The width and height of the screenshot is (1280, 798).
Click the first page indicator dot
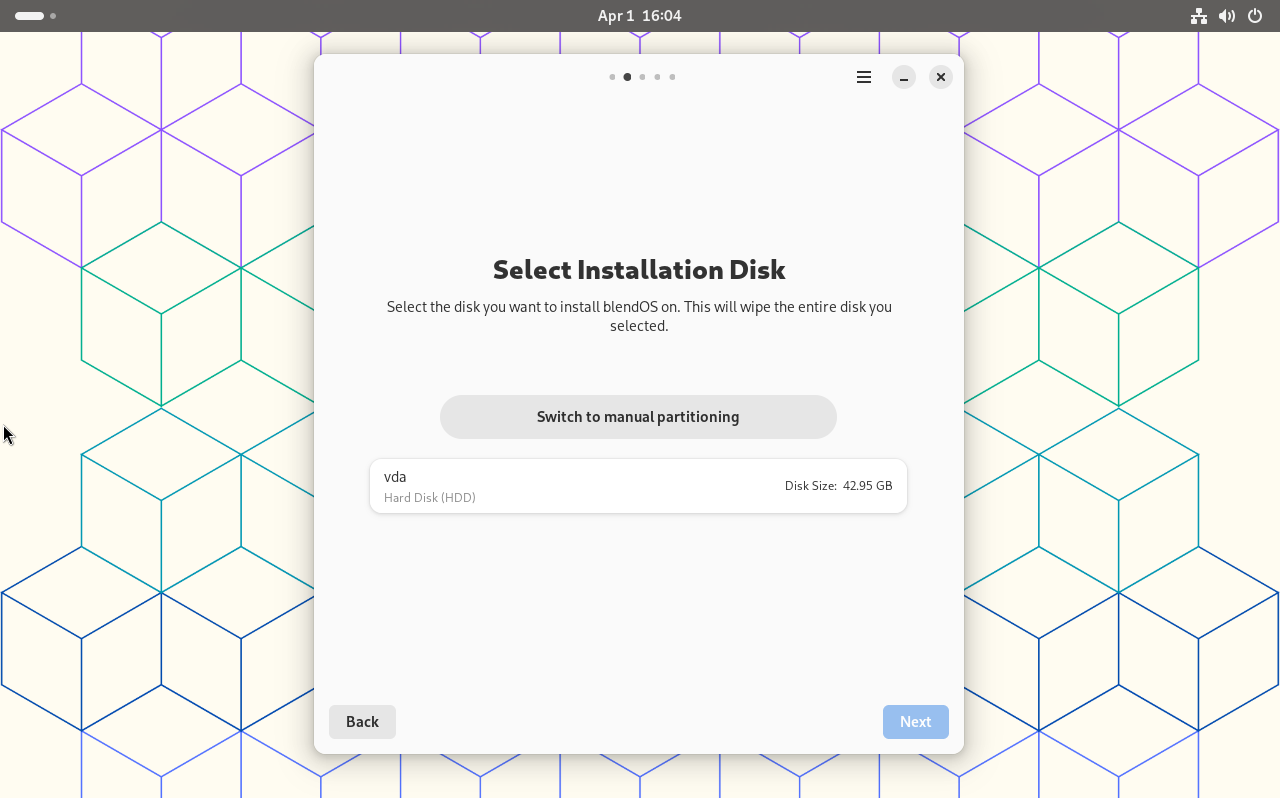(x=612, y=77)
